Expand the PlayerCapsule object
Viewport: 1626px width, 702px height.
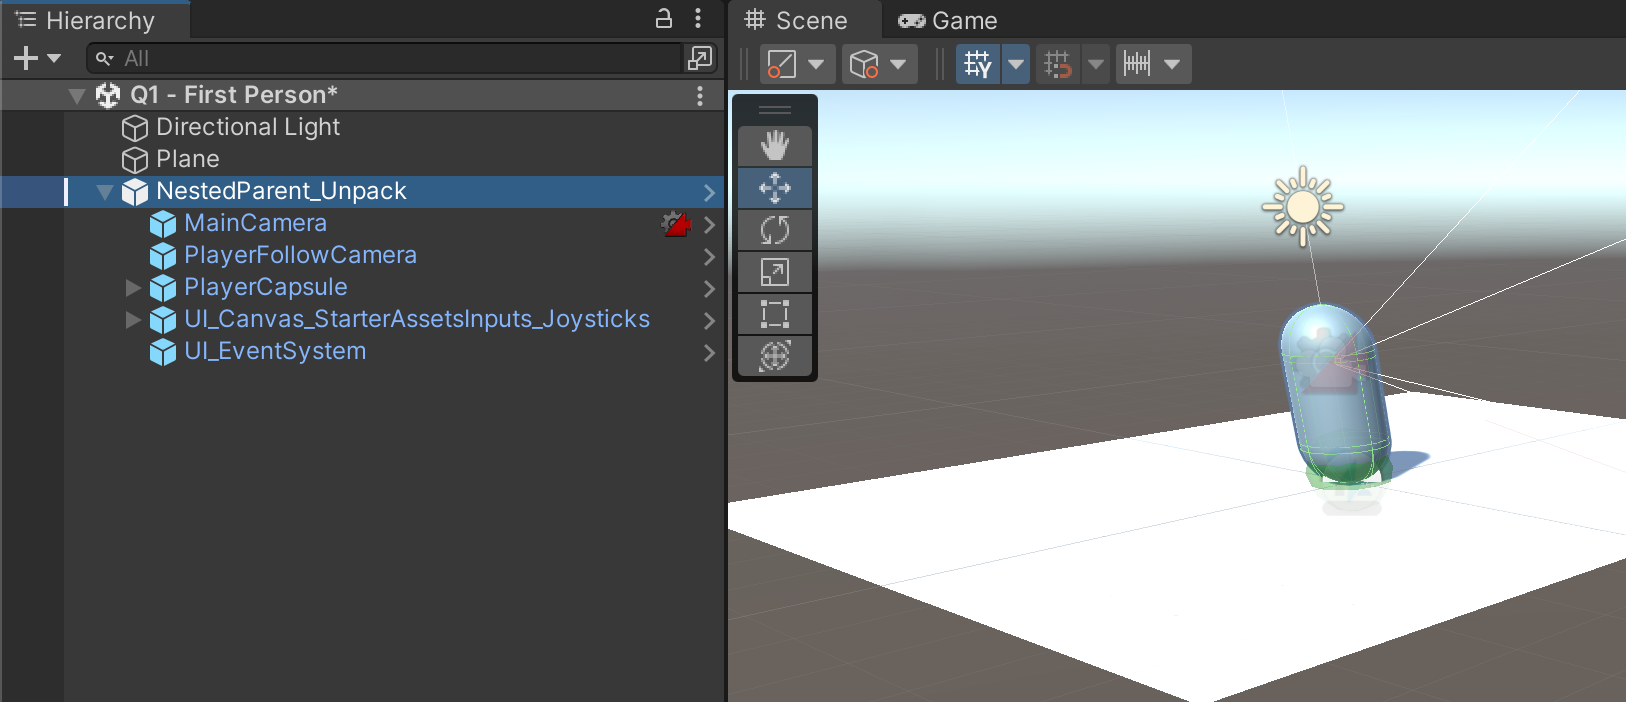[x=133, y=288]
